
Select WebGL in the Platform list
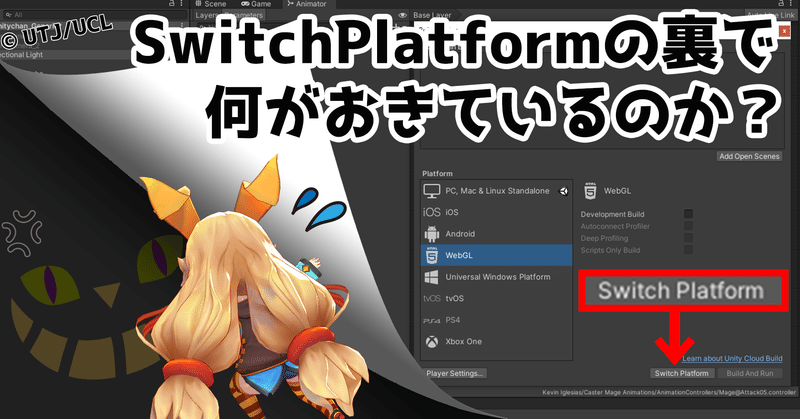coord(496,255)
